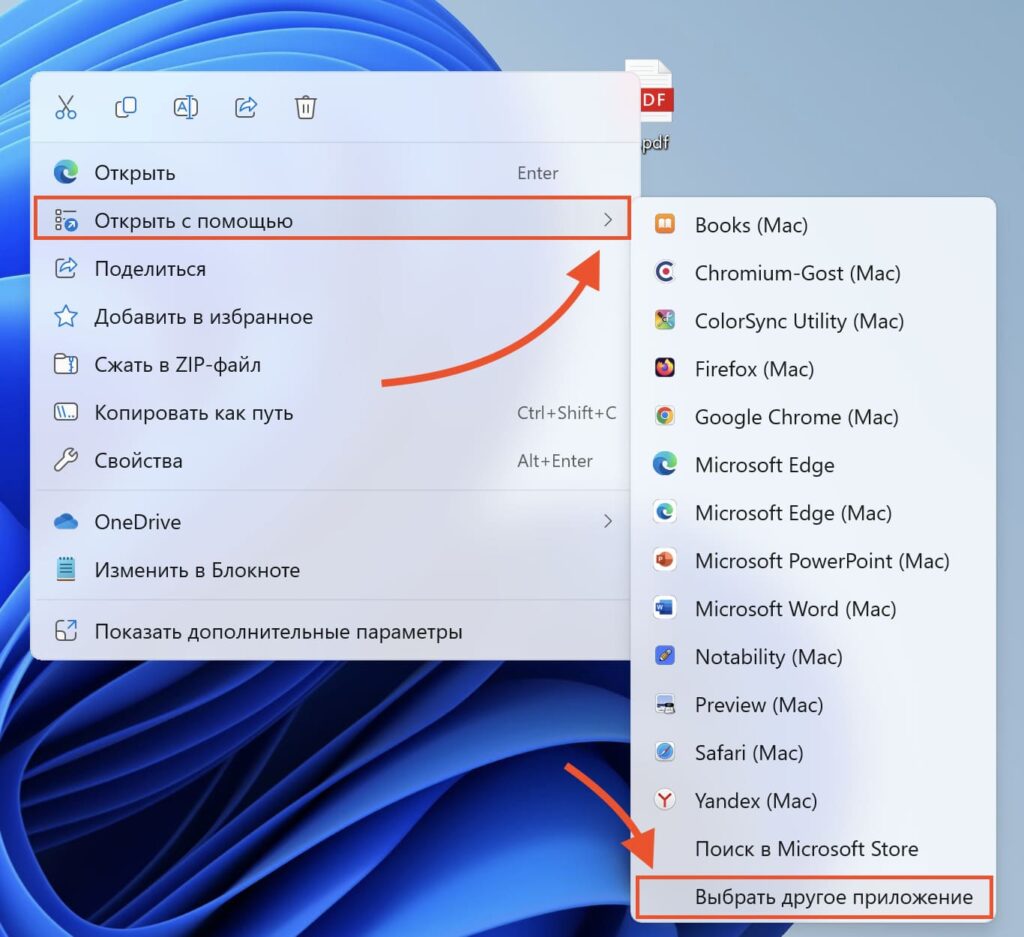Click the PowerPoint icon
Image resolution: width=1024 pixels, height=937 pixels.
pyautogui.click(x=665, y=560)
